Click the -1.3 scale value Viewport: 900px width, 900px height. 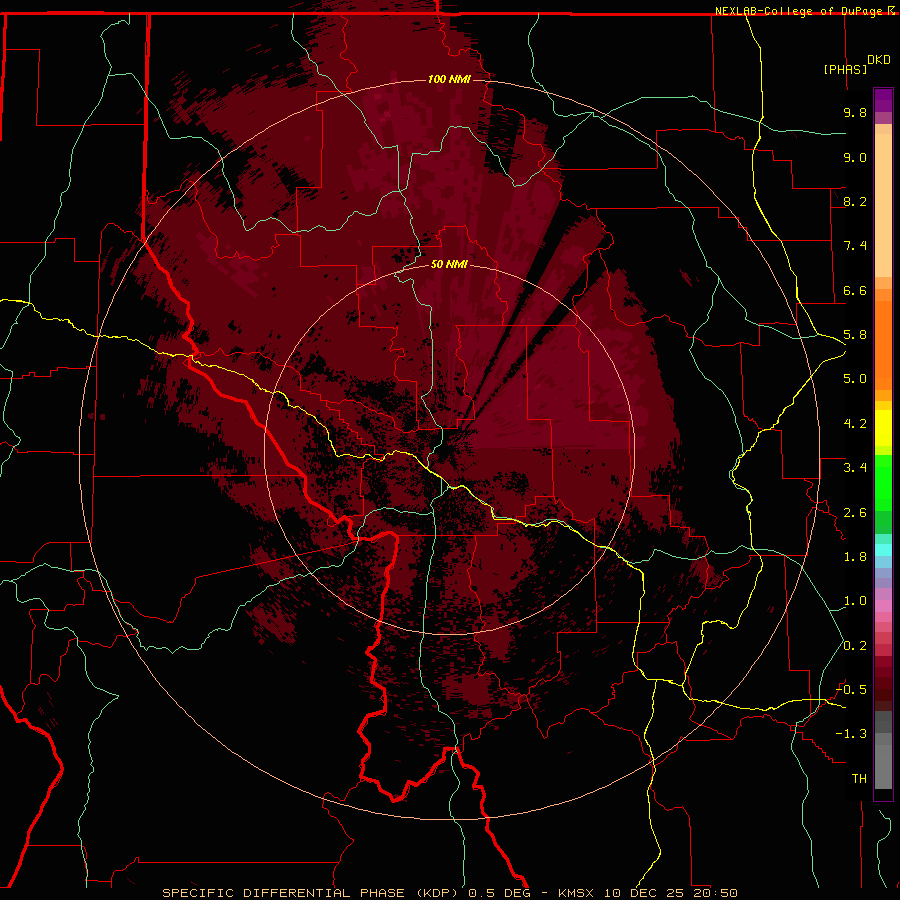click(x=851, y=734)
